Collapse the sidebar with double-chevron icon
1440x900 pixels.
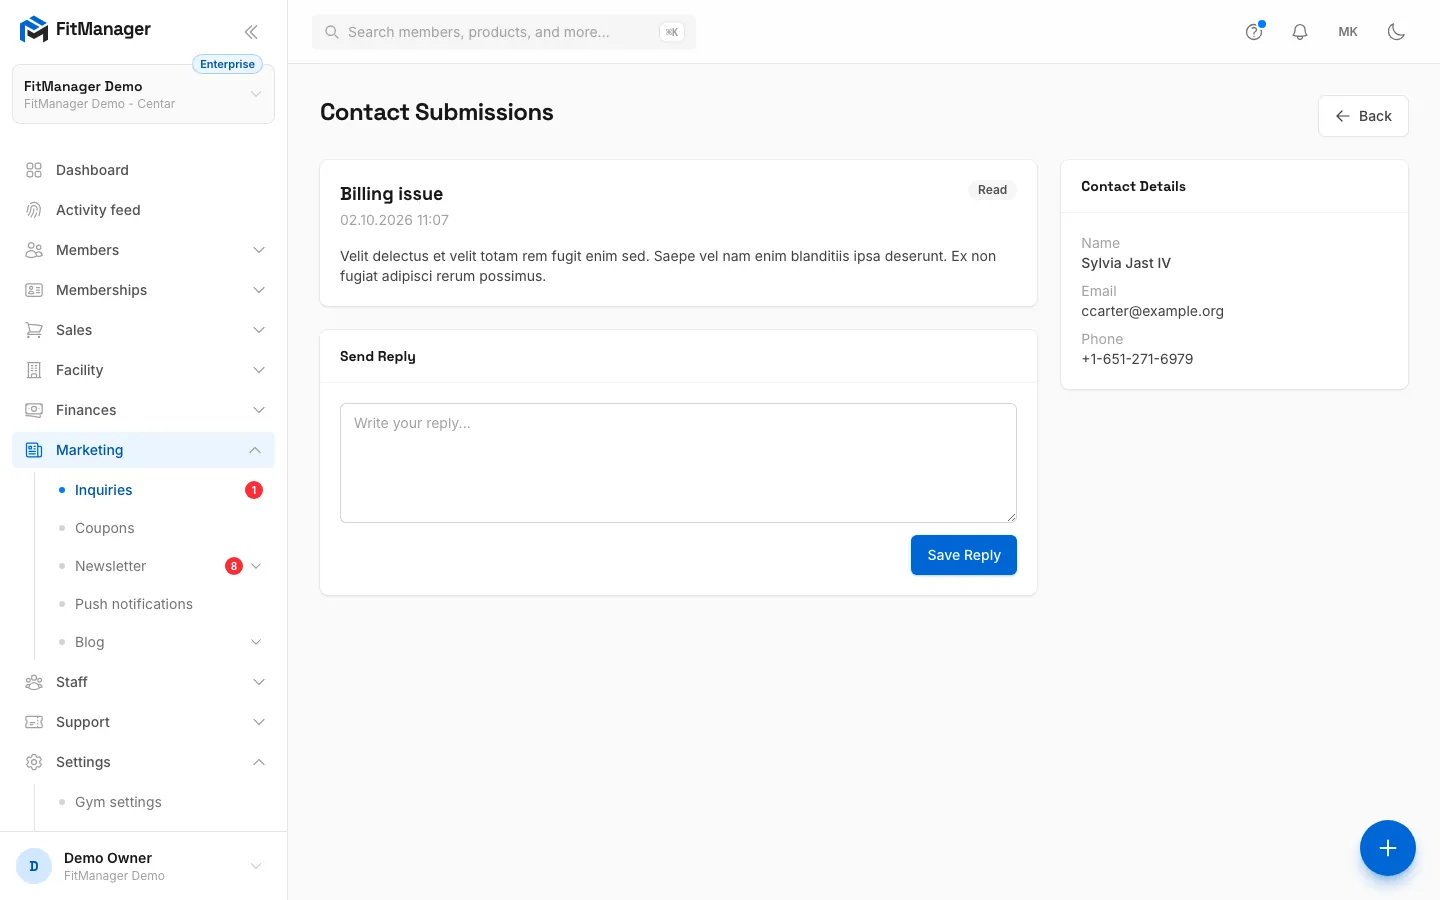coord(251,32)
